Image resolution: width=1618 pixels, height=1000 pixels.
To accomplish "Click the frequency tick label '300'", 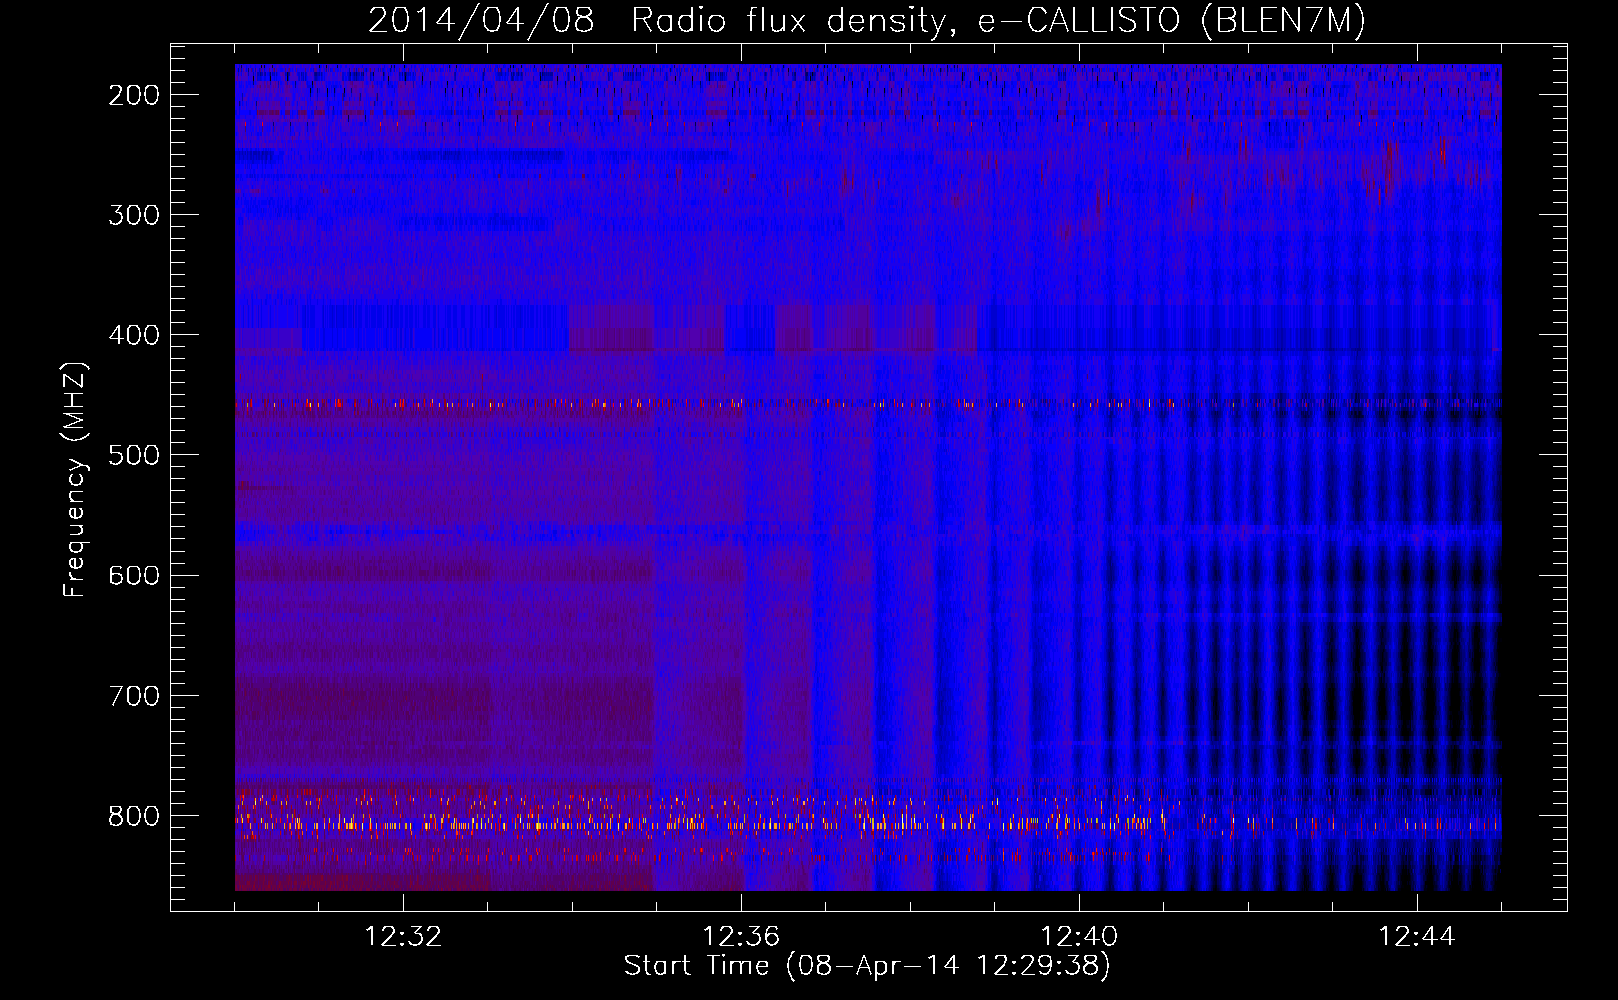I will [134, 215].
